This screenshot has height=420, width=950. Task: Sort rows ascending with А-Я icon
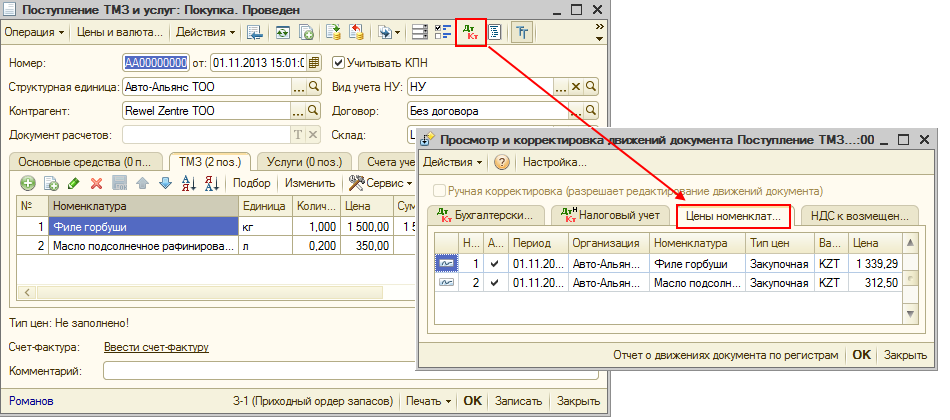point(188,183)
